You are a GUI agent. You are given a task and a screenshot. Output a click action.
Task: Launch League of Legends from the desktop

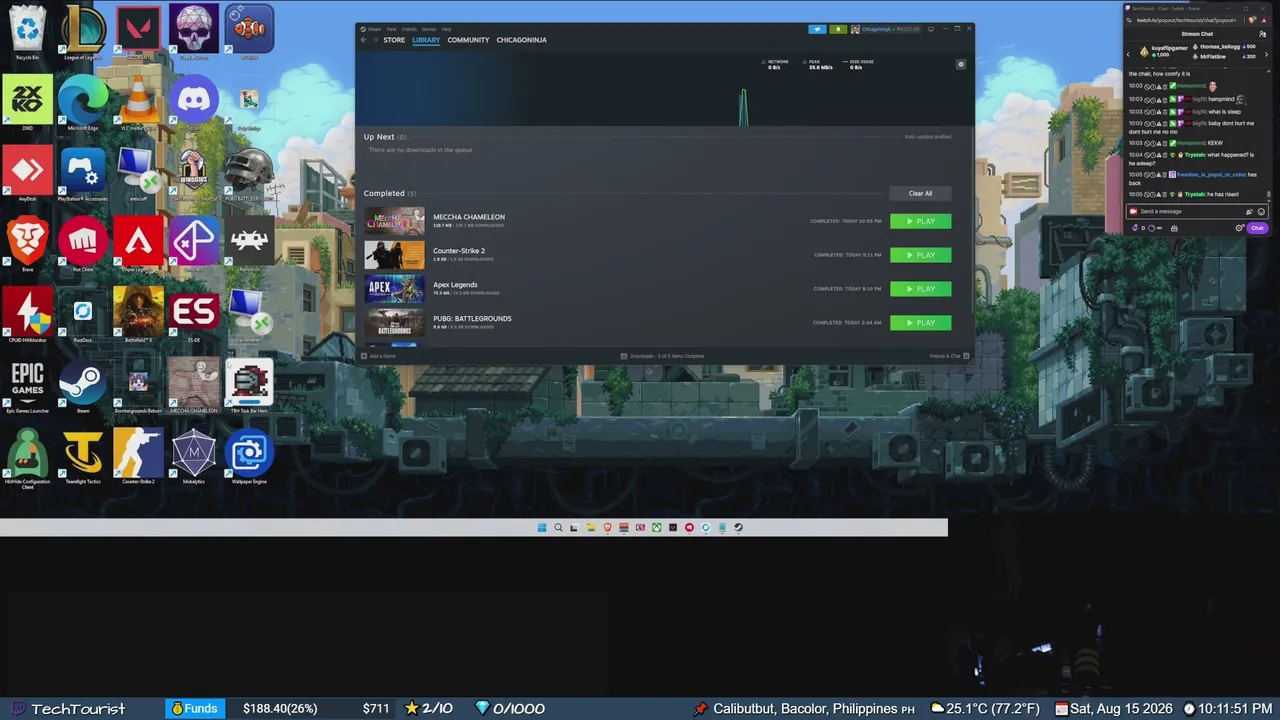[83, 30]
